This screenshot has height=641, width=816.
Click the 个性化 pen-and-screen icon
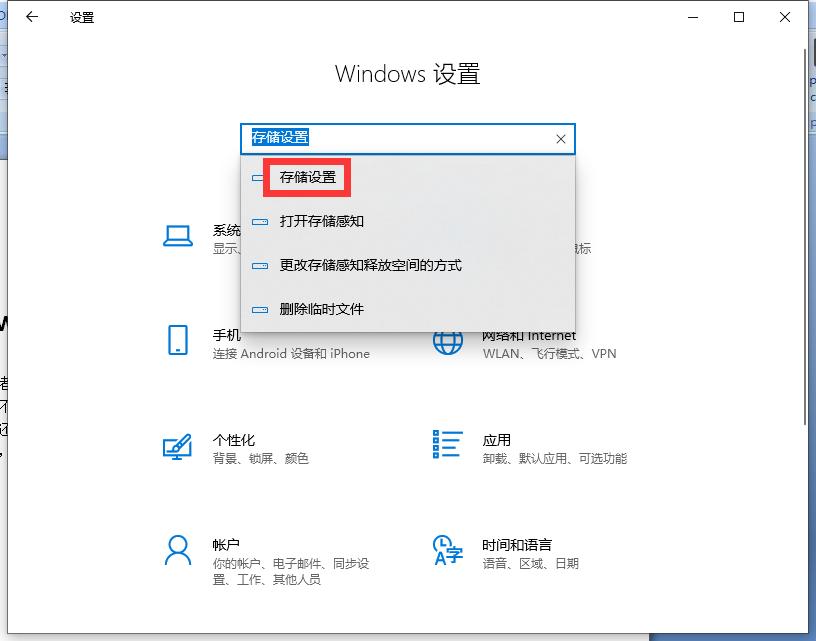(177, 447)
